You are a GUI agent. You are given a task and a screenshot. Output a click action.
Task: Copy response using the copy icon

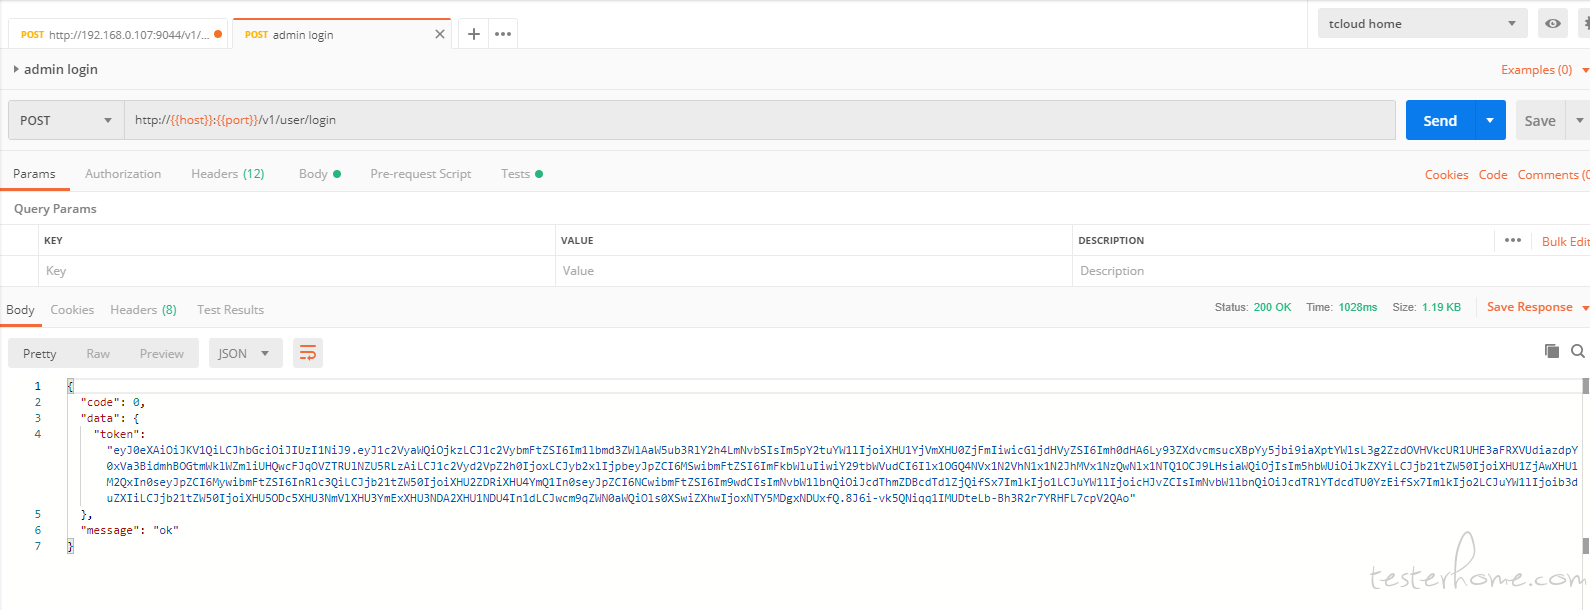(1551, 351)
